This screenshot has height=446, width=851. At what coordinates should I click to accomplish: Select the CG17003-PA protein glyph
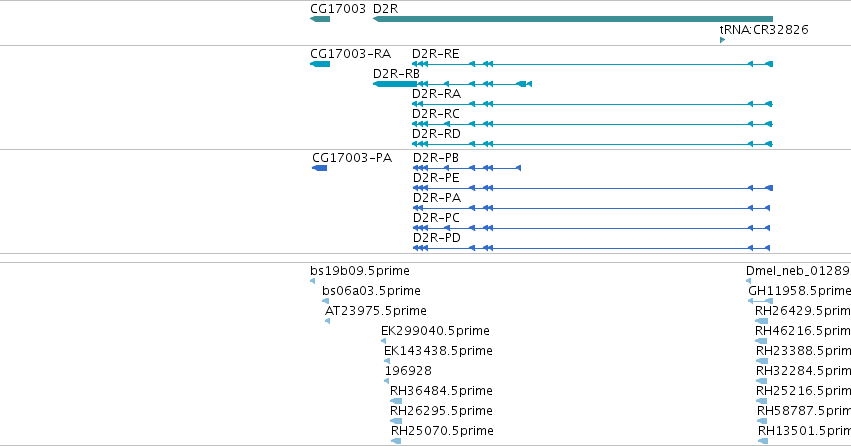[320, 168]
